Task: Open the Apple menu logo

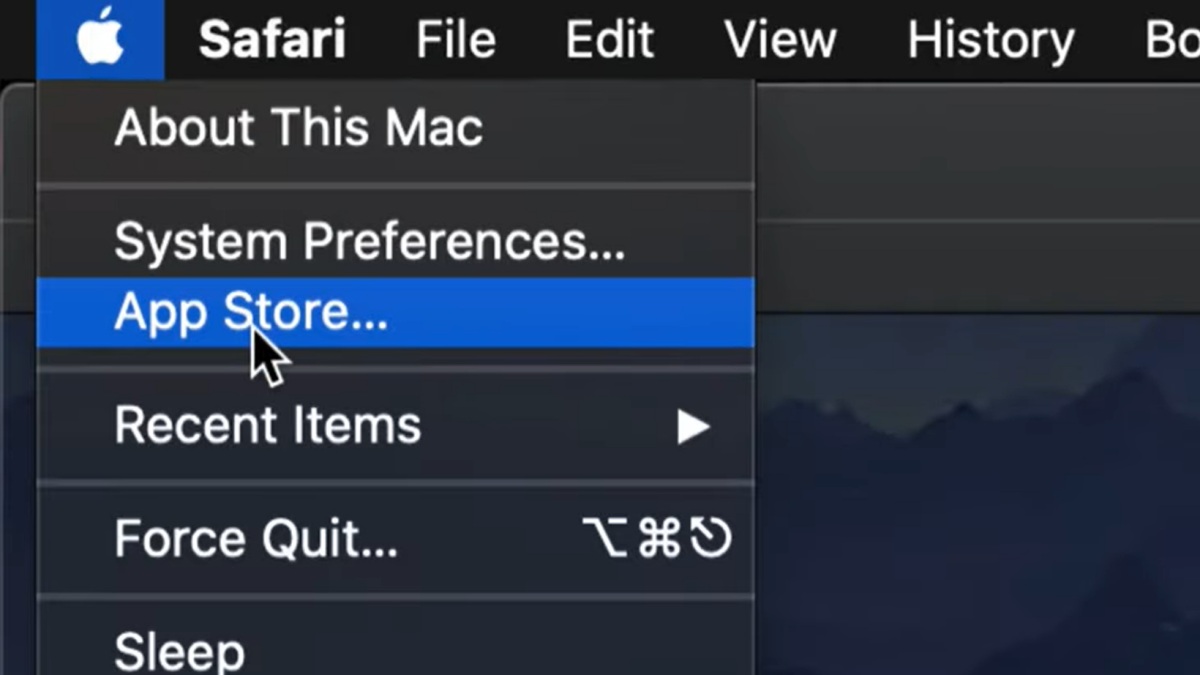Action: tap(100, 39)
